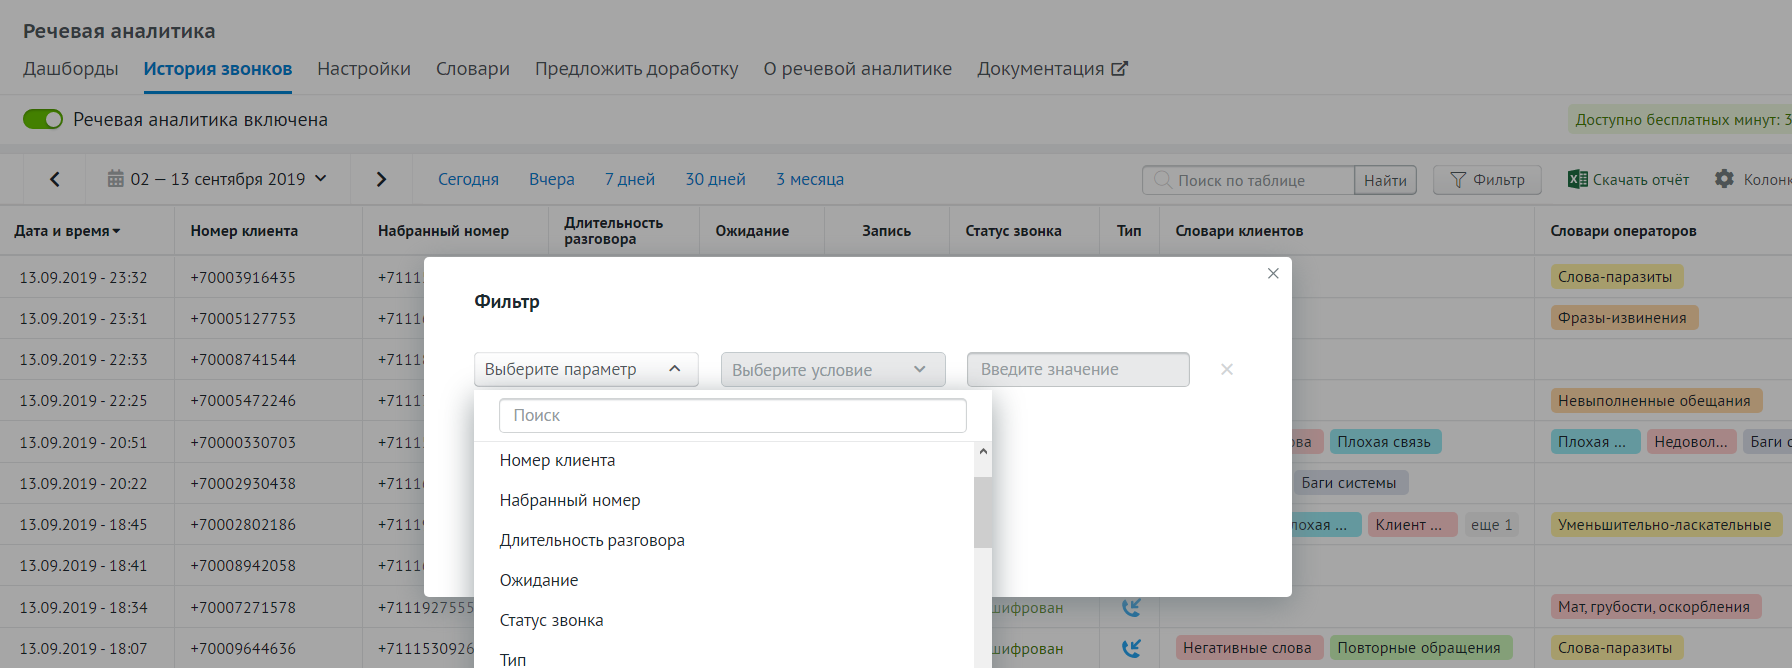Viewport: 1792px width, 668px height.
Task: Open column settings gear icon
Action: [1724, 179]
